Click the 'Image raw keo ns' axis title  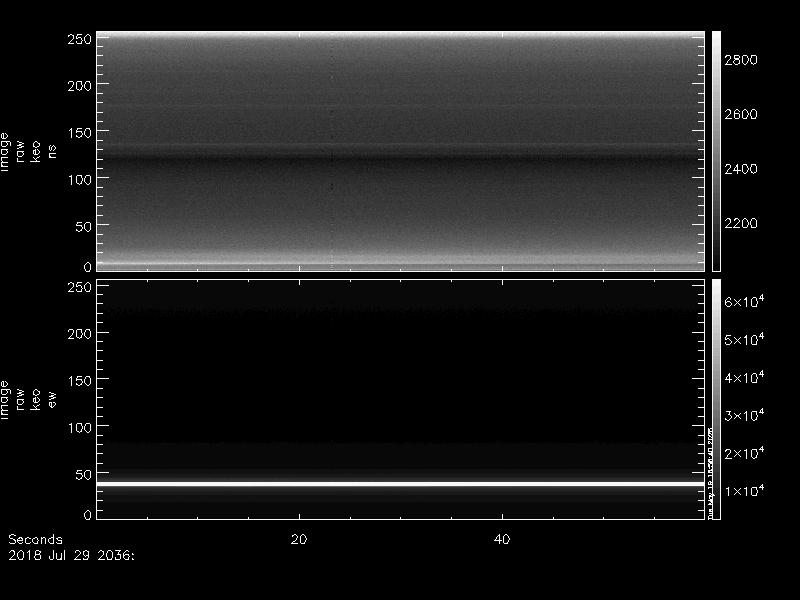[28, 152]
